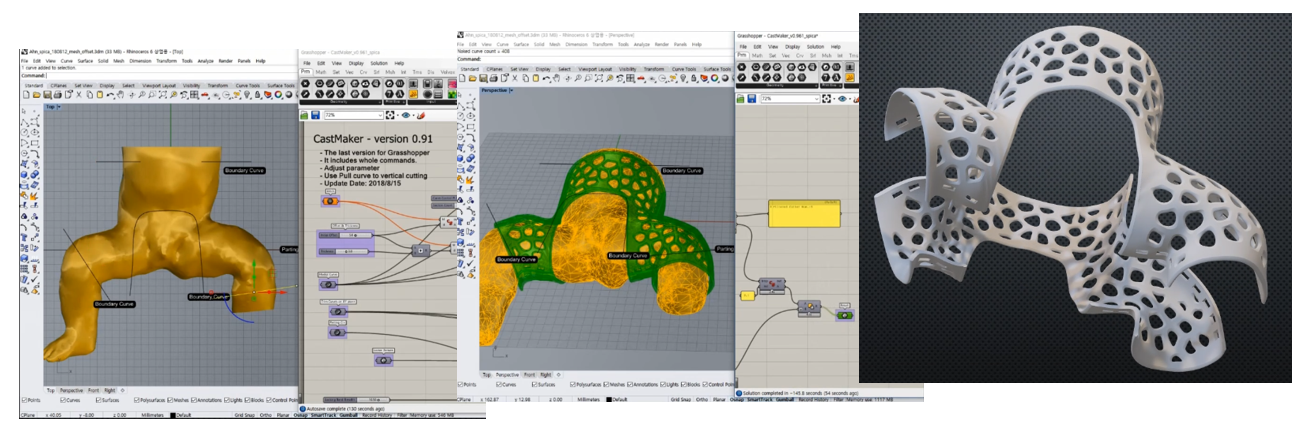Click Cut scissors icon in left Rhino toolbar
The height and width of the screenshot is (426, 1297).
[x=79, y=95]
